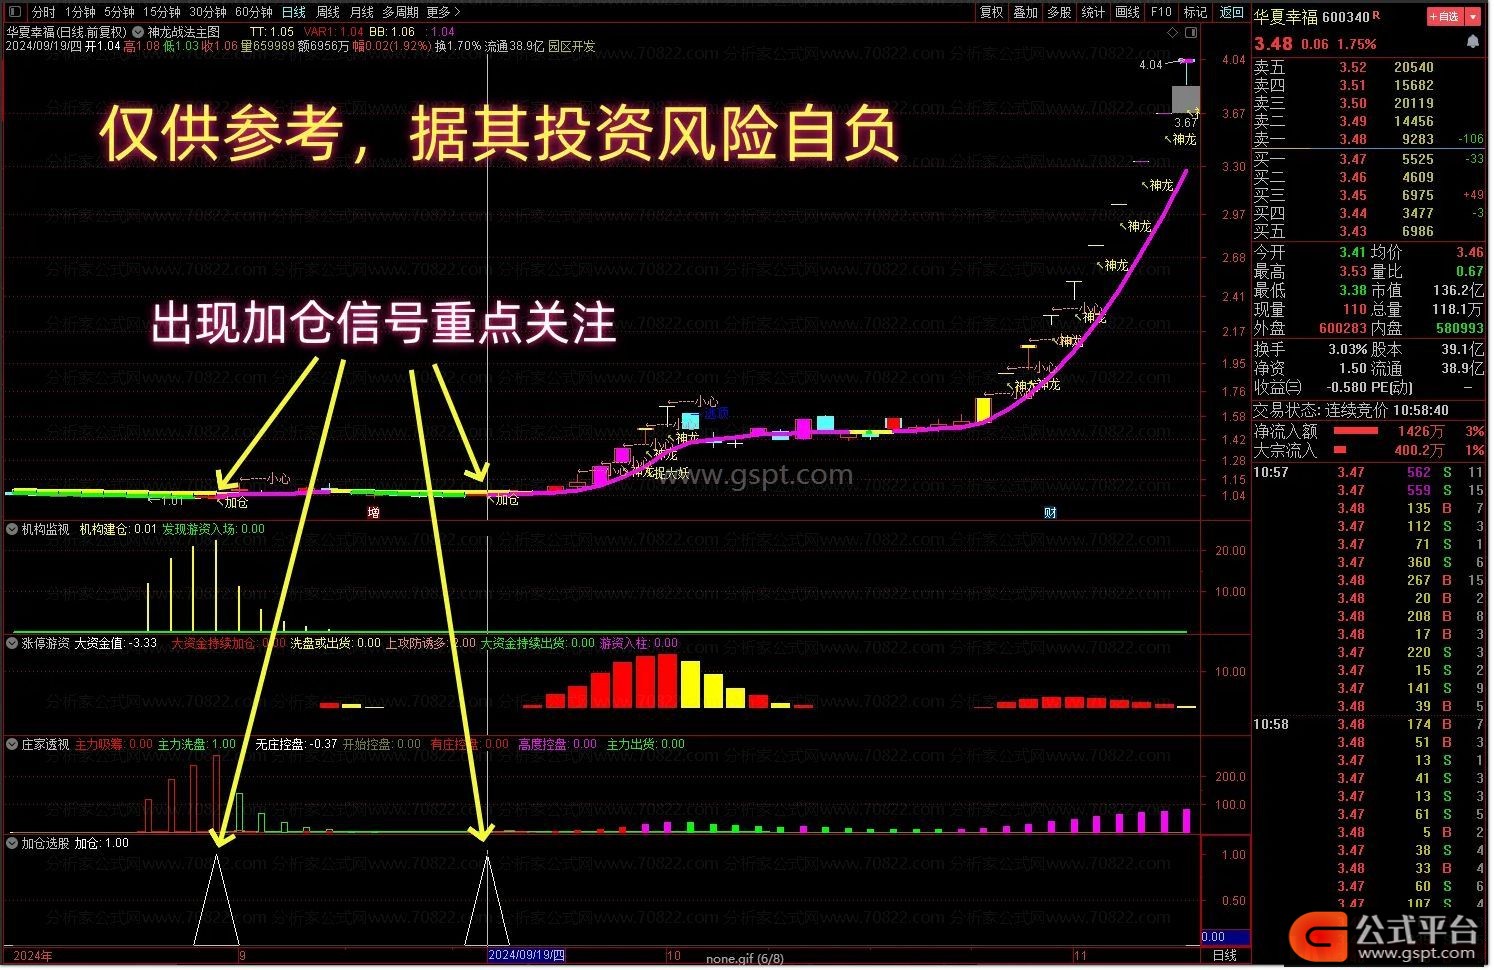Expand the 更多 periods list
Screen dimensions: 1494x970
coord(443,12)
